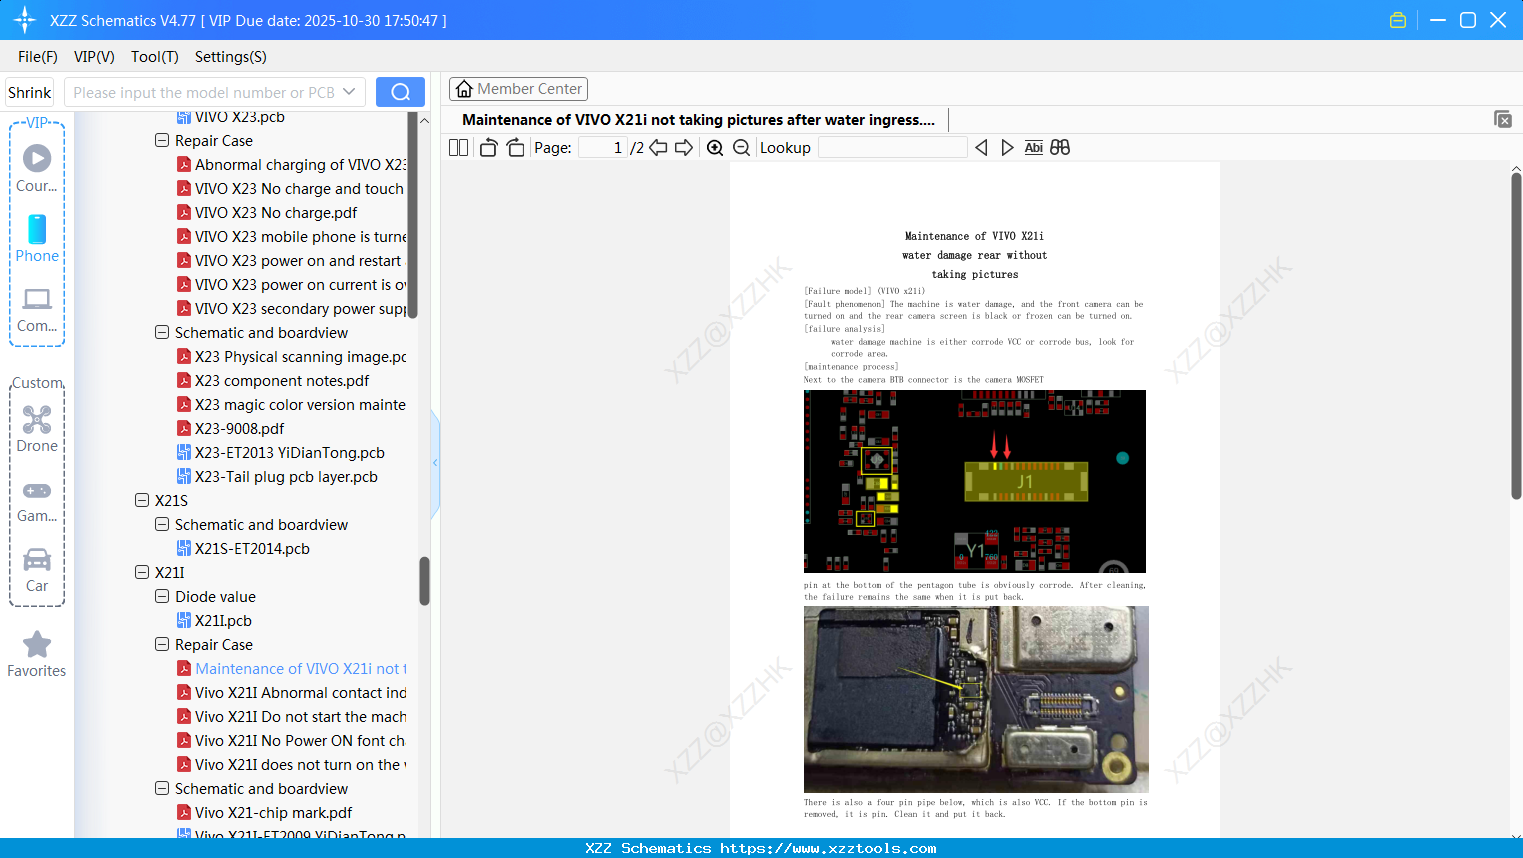Viewport: 1523px width, 858px height.
Task: Toggle the two-page view icon
Action: click(x=458, y=148)
